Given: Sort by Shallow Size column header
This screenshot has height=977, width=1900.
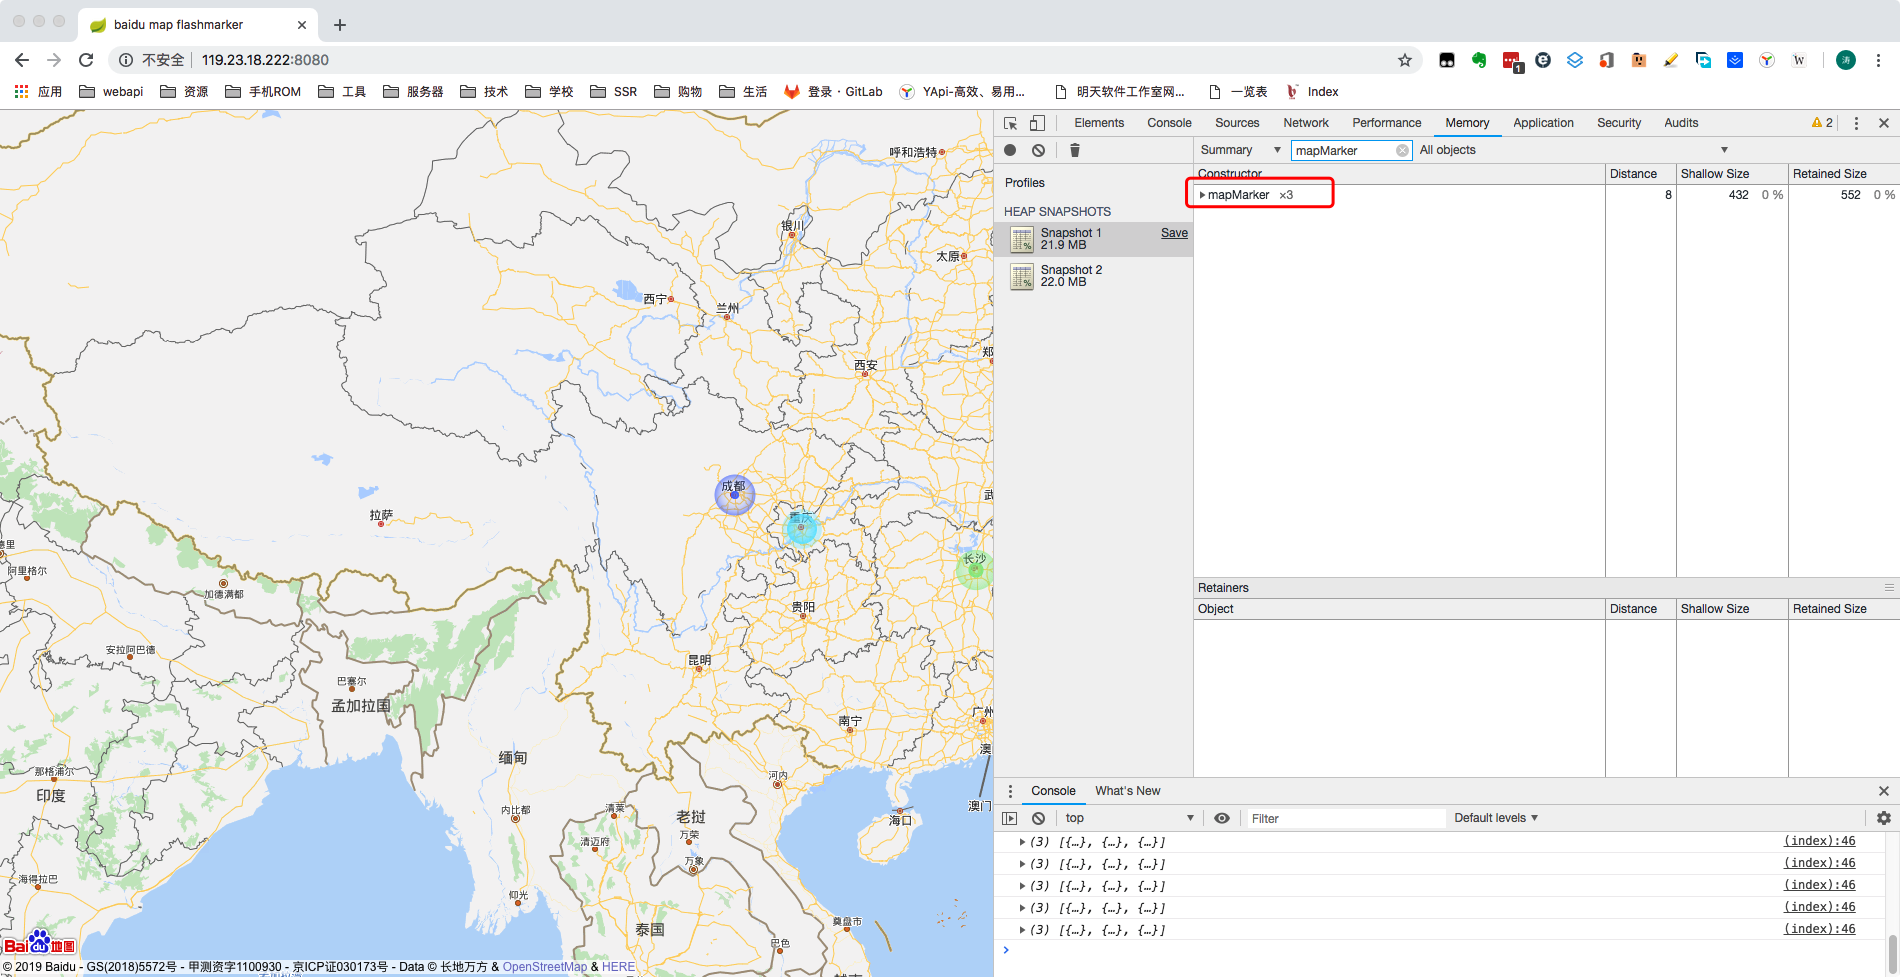Looking at the screenshot, I should point(1732,174).
